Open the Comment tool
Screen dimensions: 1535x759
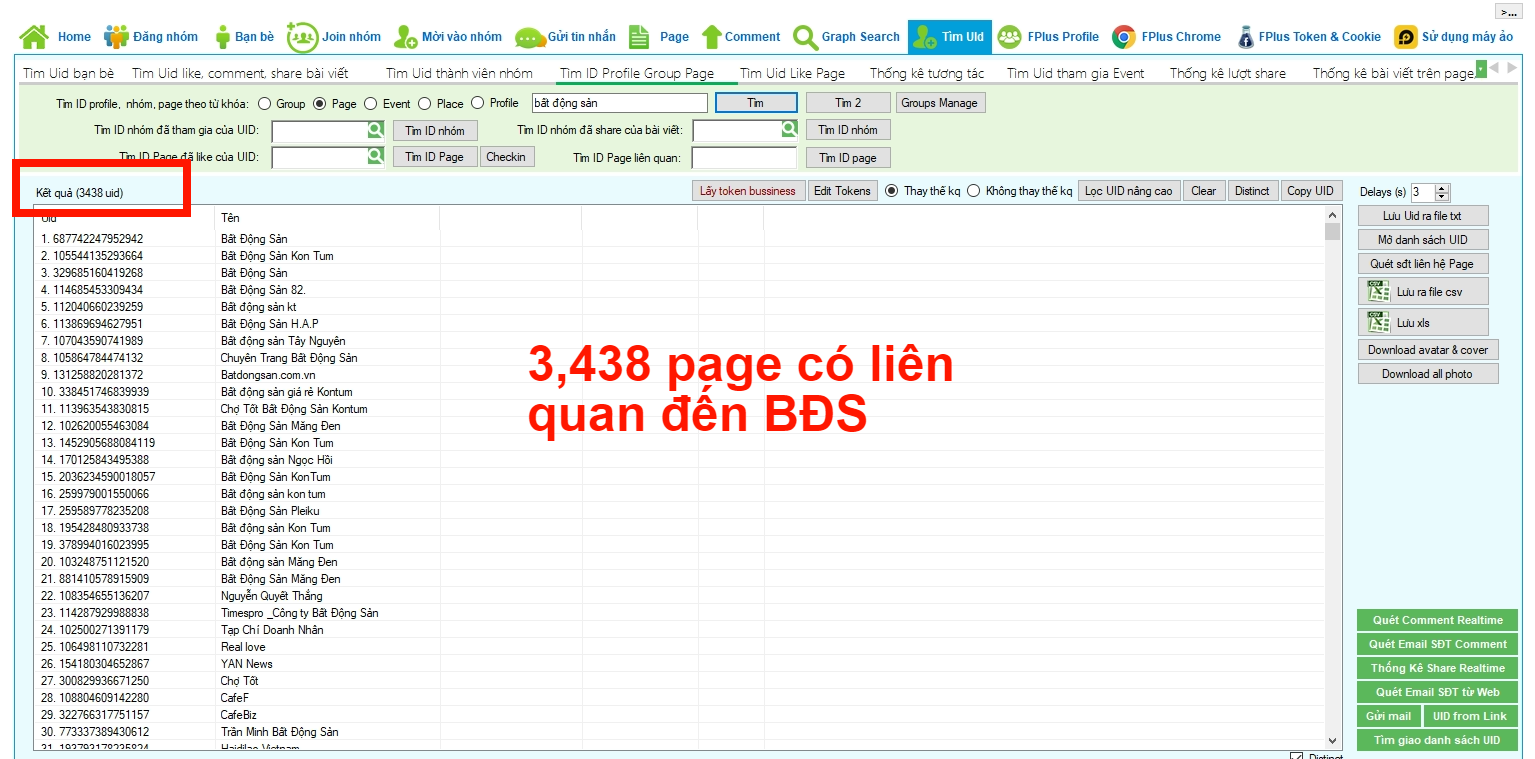[x=741, y=37]
